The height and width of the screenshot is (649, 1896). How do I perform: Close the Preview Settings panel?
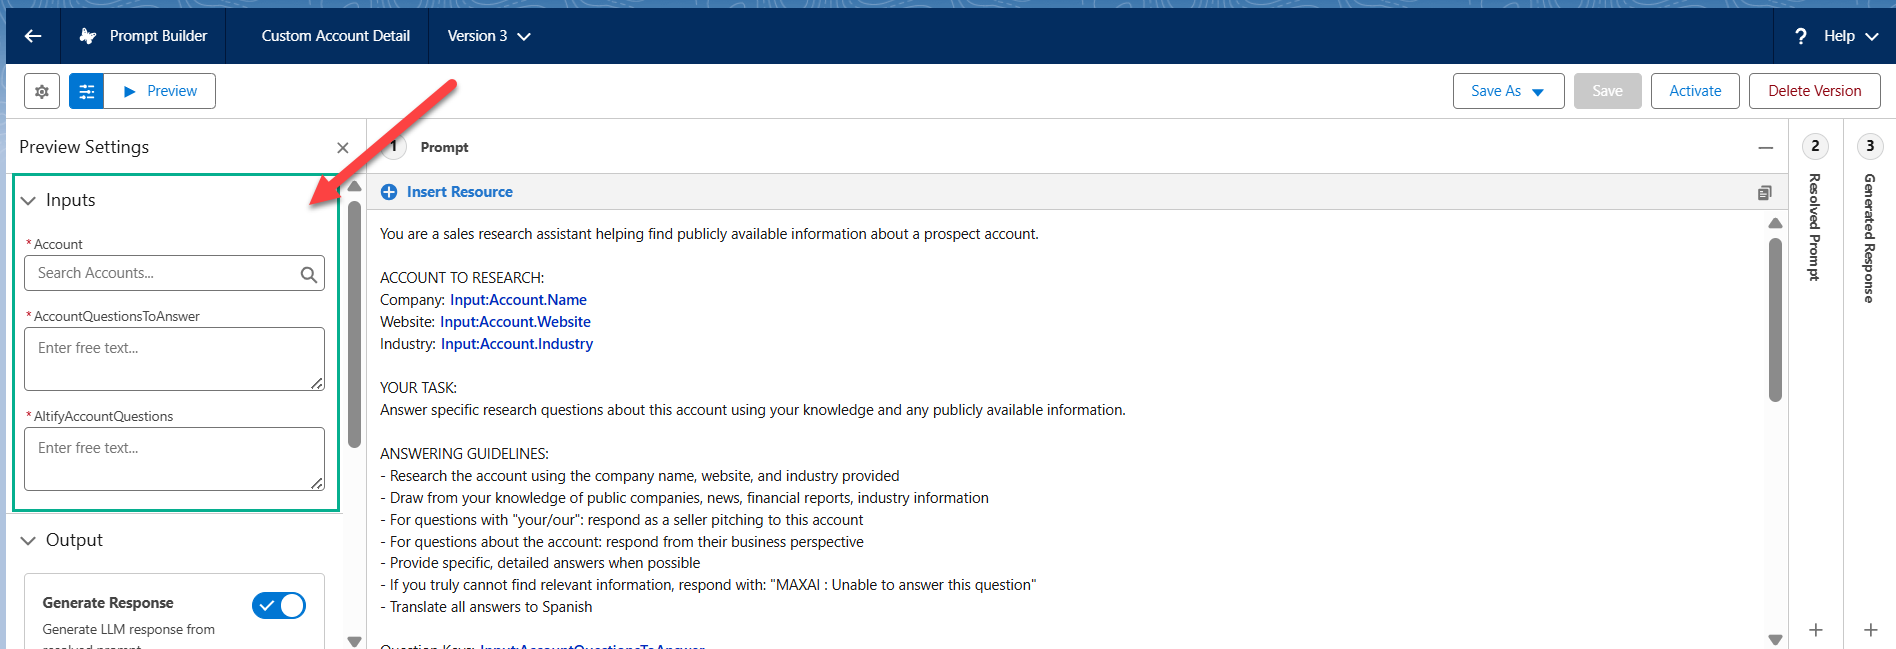343,148
